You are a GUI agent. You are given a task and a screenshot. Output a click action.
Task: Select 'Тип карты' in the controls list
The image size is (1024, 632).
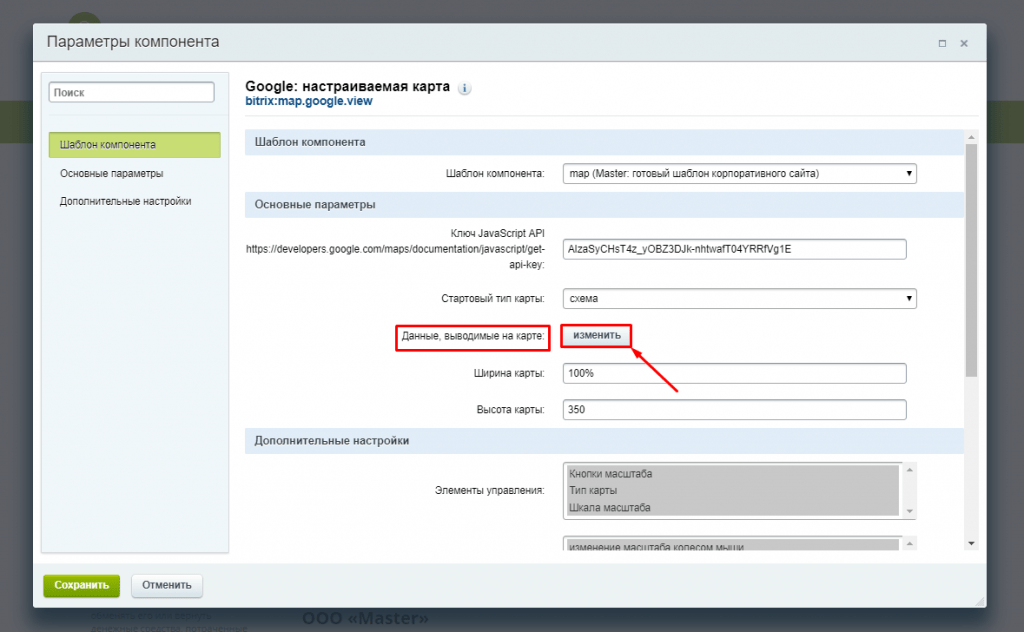click(594, 491)
